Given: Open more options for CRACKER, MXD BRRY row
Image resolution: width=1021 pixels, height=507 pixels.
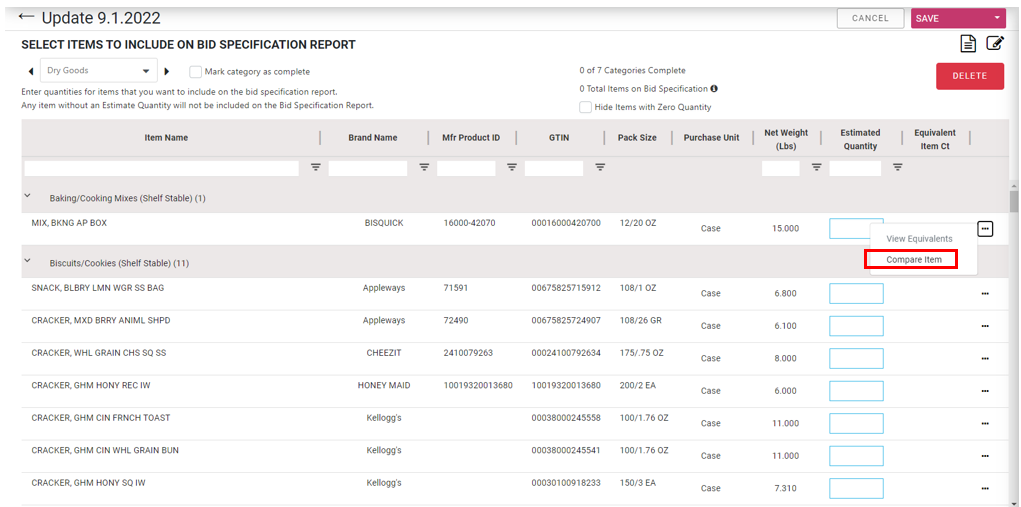Looking at the screenshot, I should 985,326.
